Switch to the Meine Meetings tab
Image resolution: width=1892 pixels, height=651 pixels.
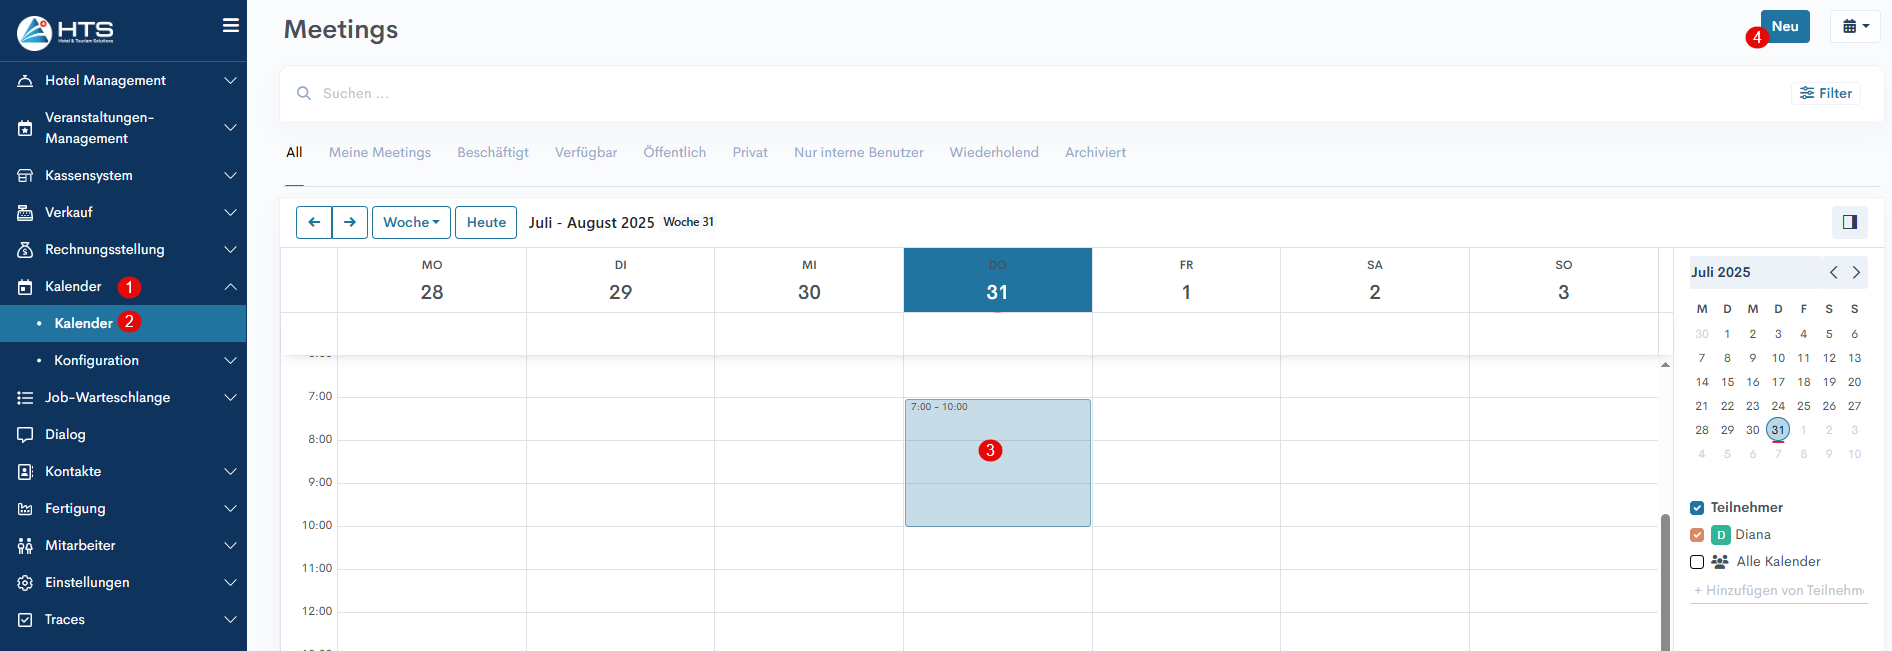380,153
